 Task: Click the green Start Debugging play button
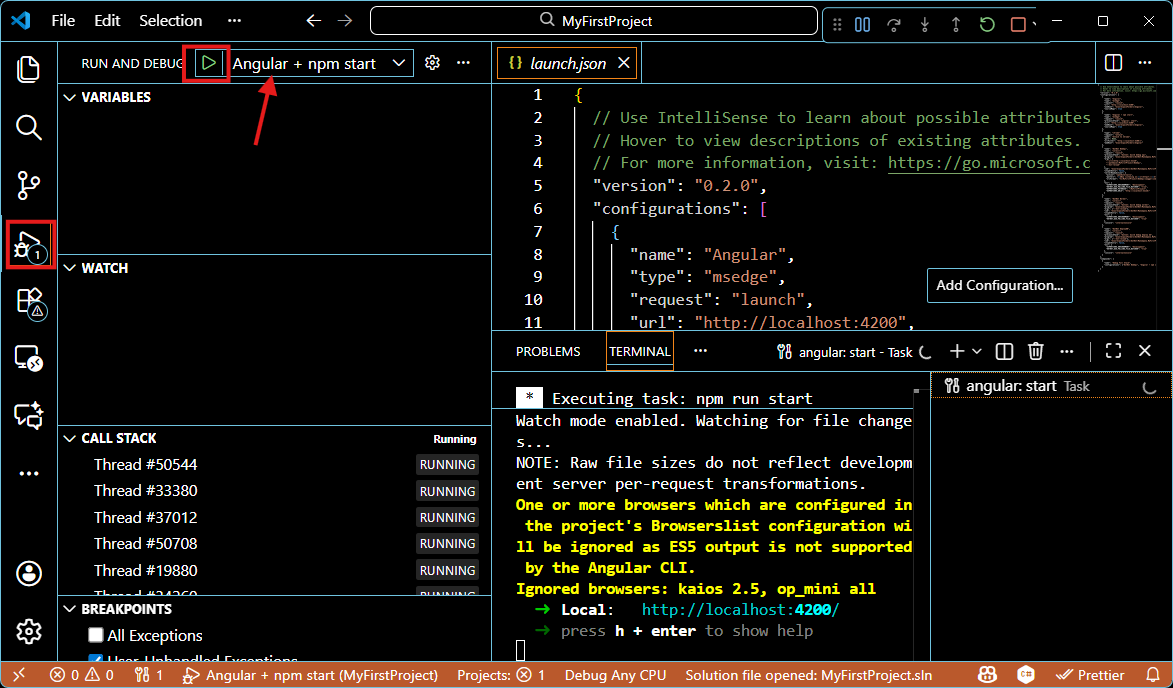[208, 63]
